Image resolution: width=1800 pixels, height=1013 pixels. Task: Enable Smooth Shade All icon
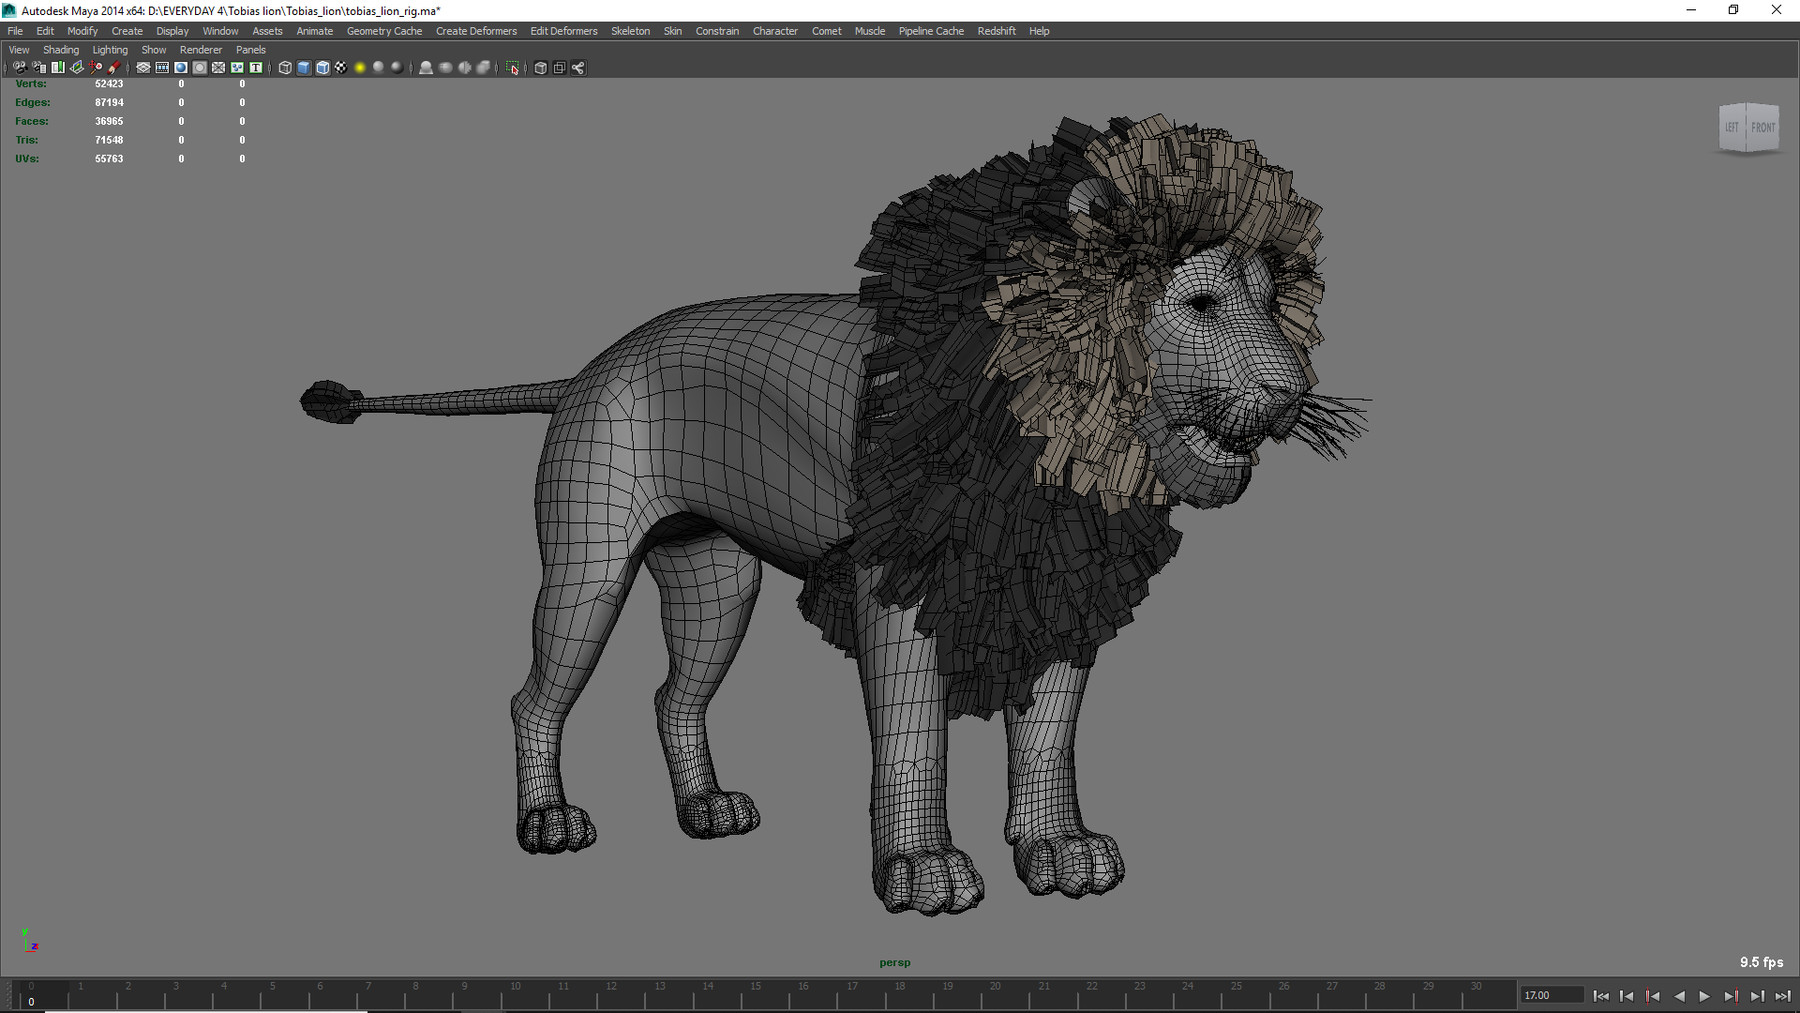pyautogui.click(x=304, y=68)
